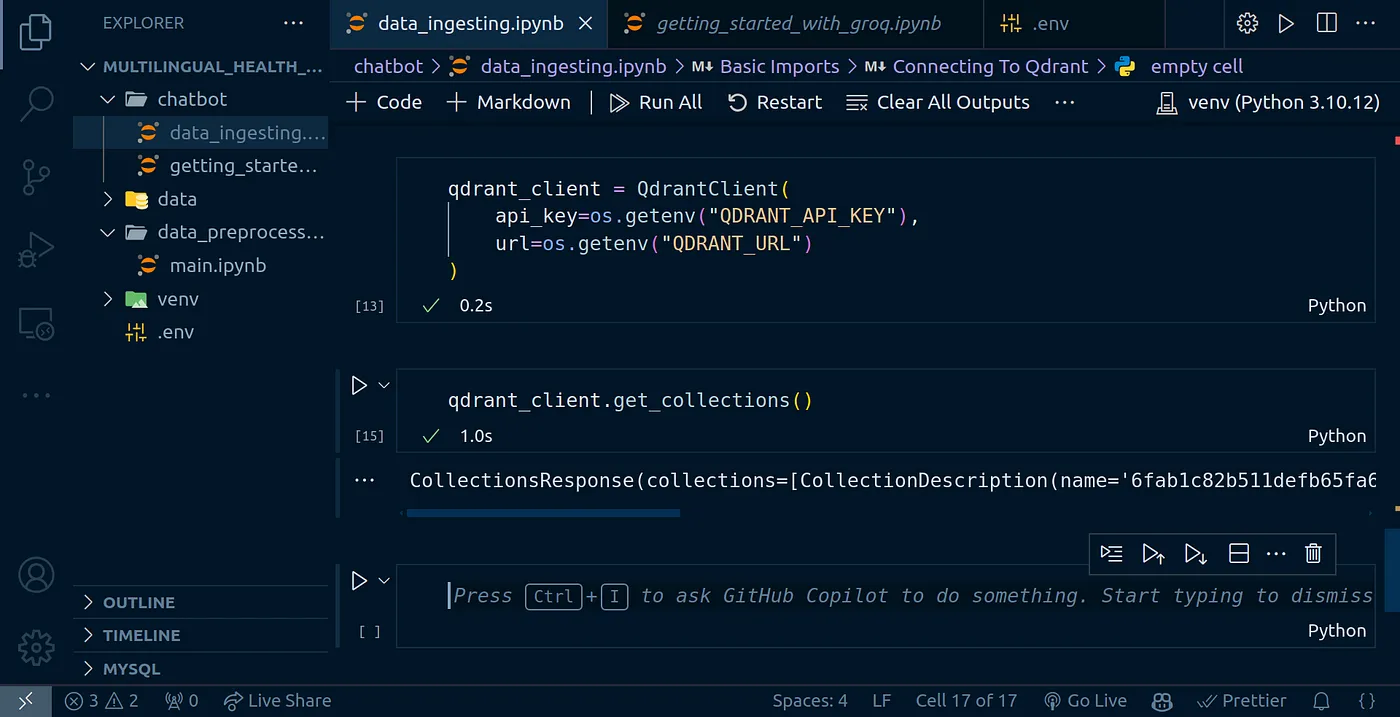1400x717 pixels.
Task: Toggle Go Live server
Action: [1085, 701]
